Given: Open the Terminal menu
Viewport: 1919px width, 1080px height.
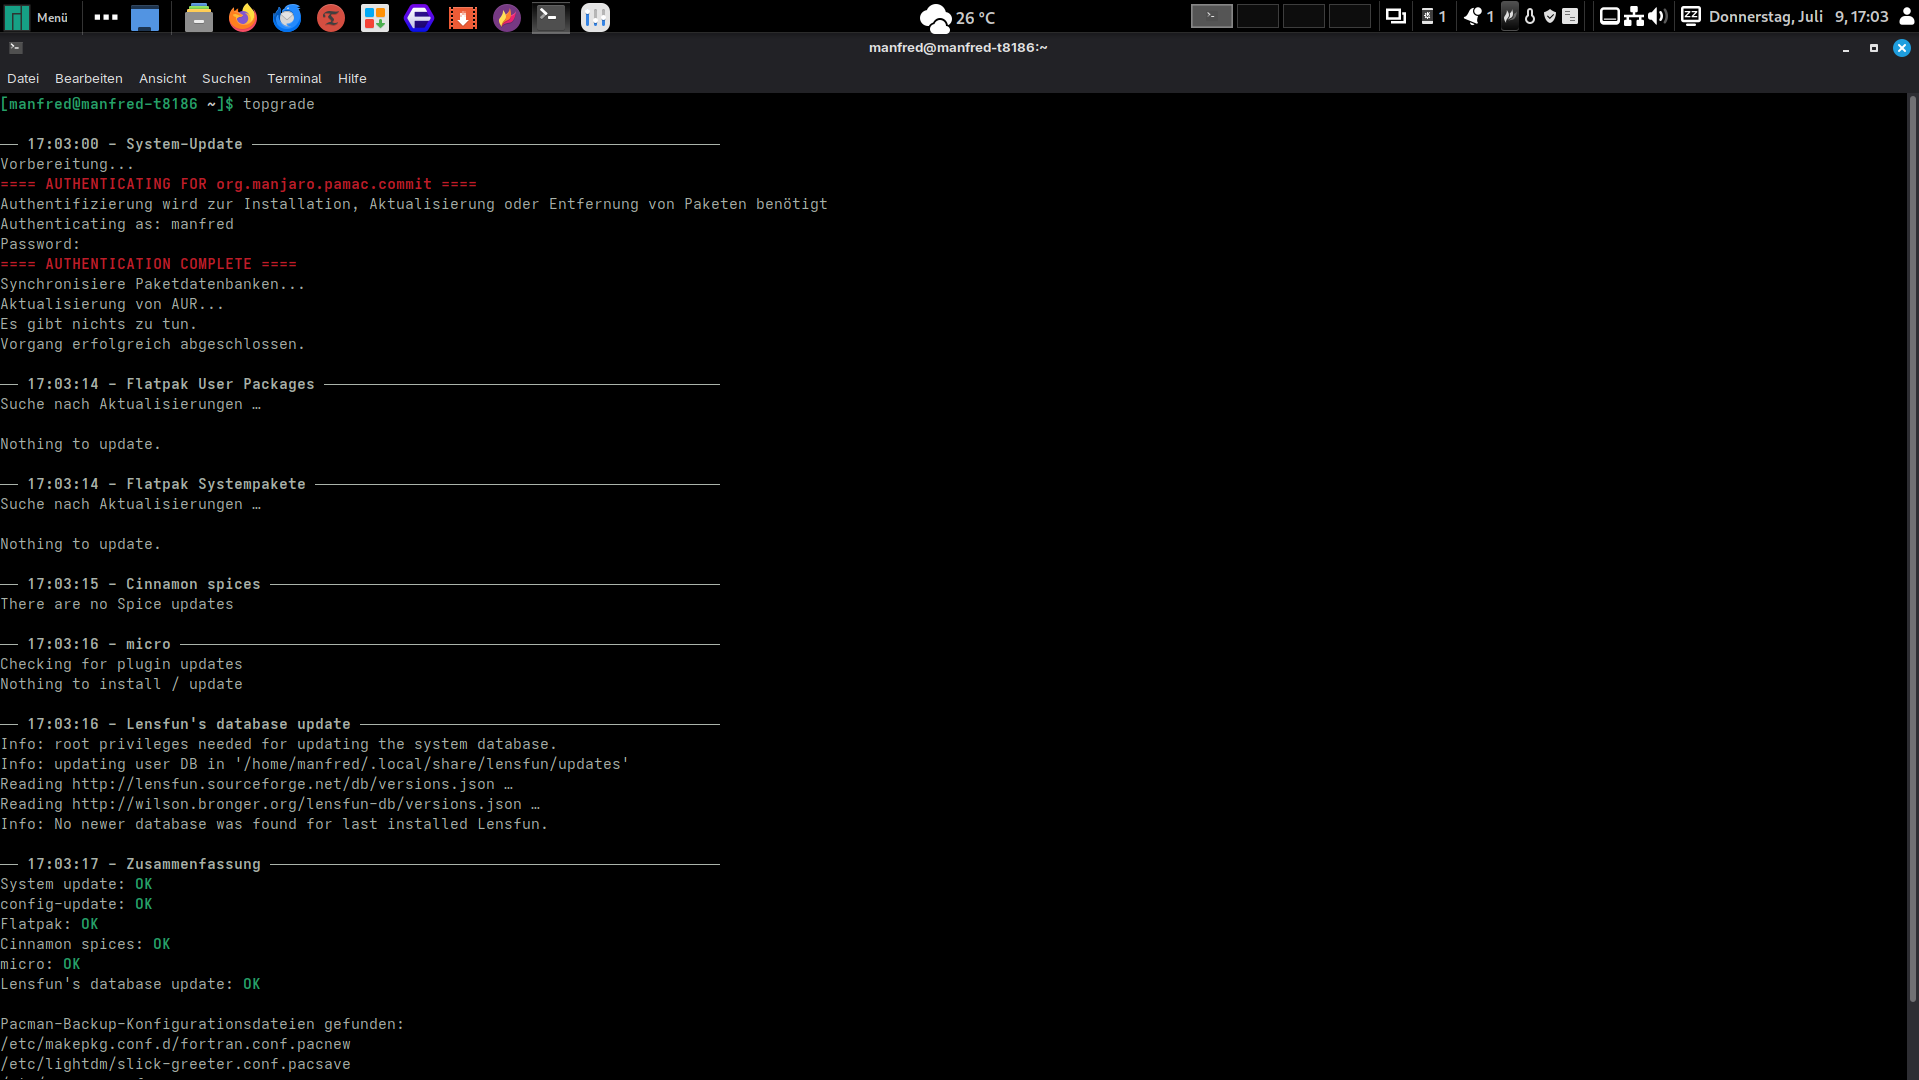Looking at the screenshot, I should [x=294, y=78].
